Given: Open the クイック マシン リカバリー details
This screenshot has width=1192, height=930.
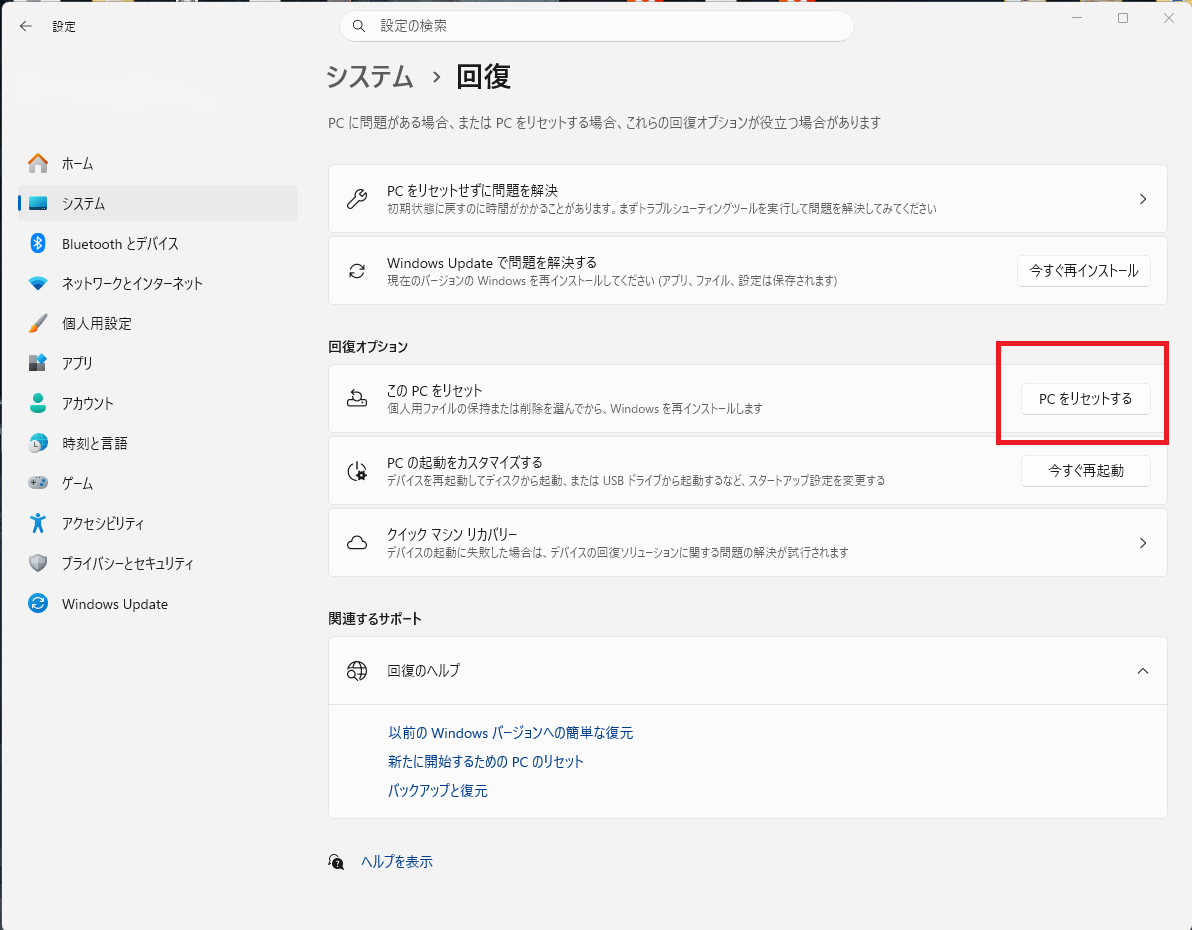Looking at the screenshot, I should pyautogui.click(x=1142, y=542).
